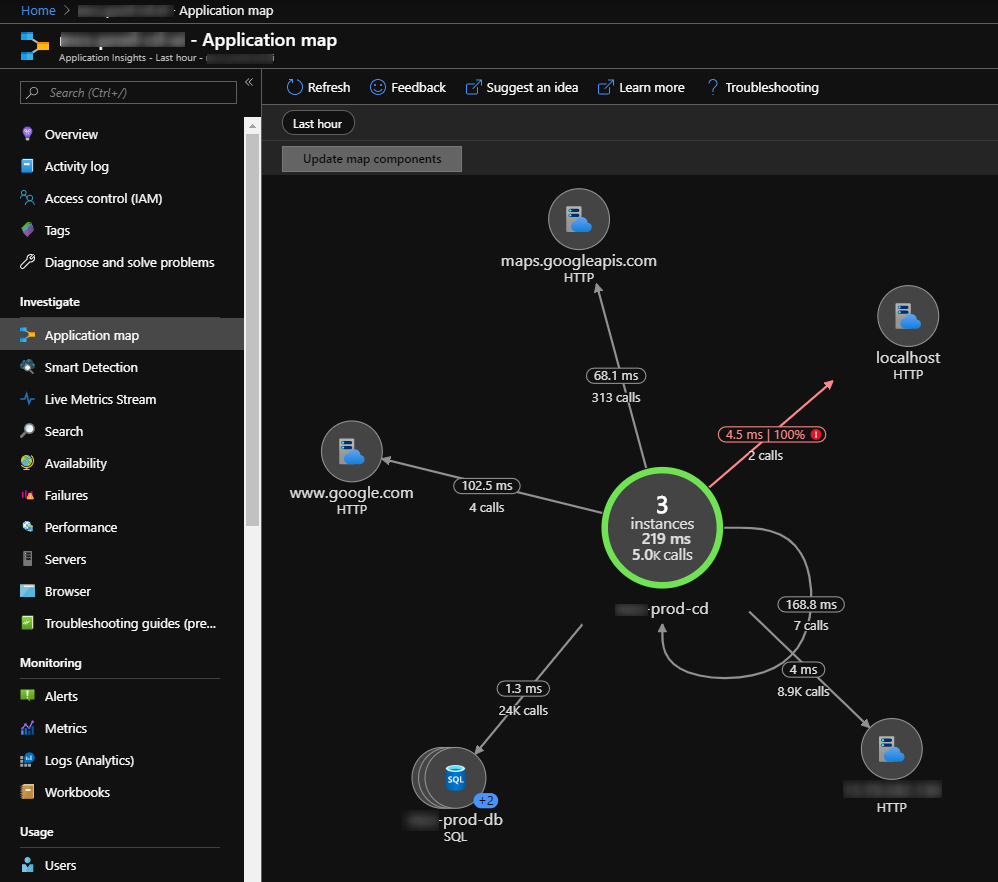Click the Update map components button
Image resolution: width=998 pixels, height=882 pixels.
tap(372, 159)
